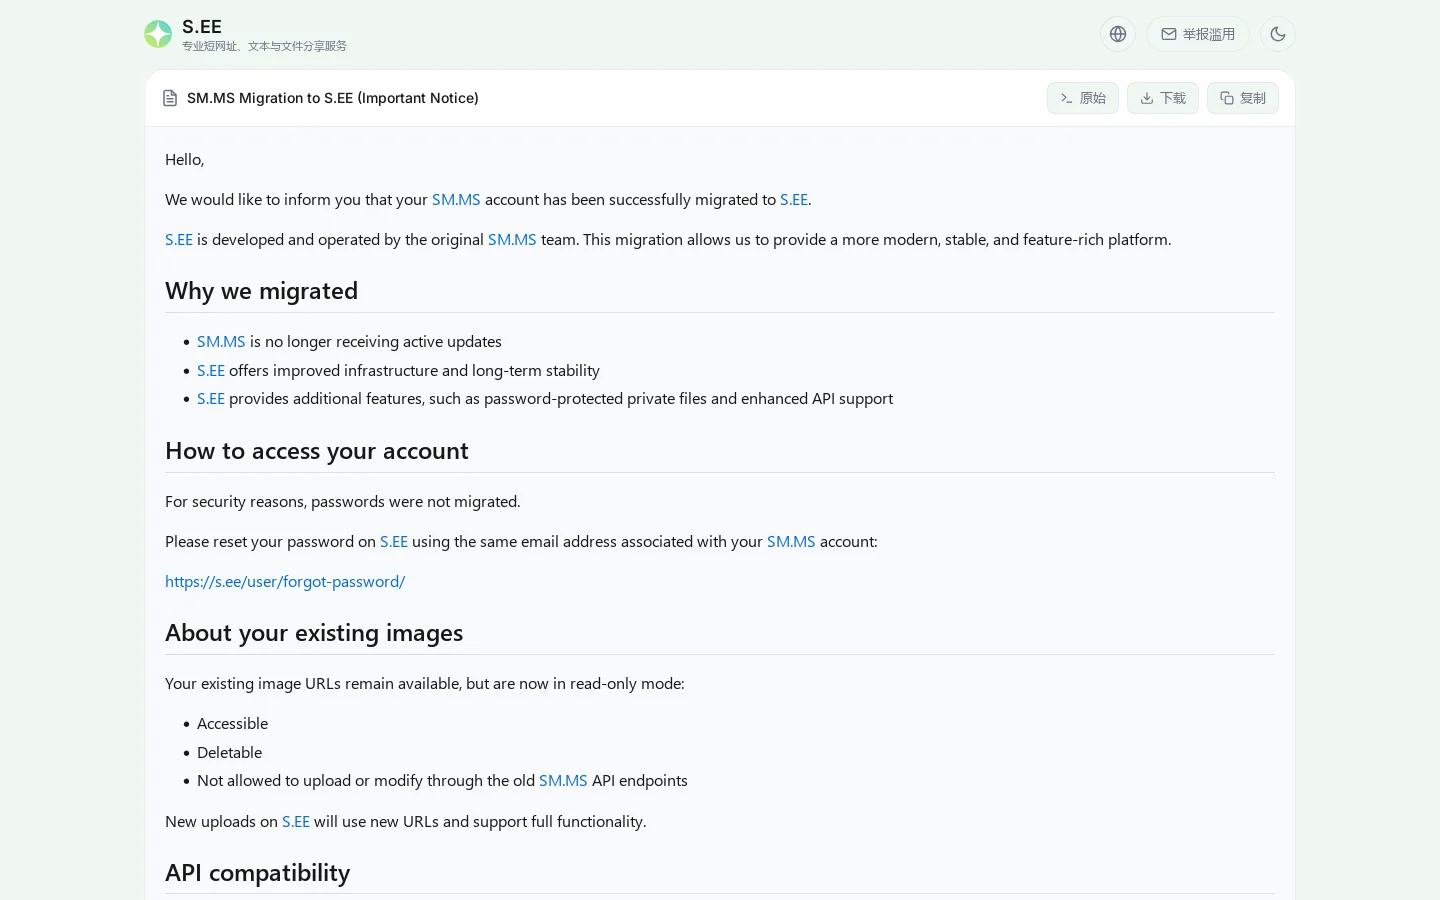Screen dimensions: 1440x900
Task: Open SM.MS link before 'account:' in password sentence
Action: [x=791, y=542]
